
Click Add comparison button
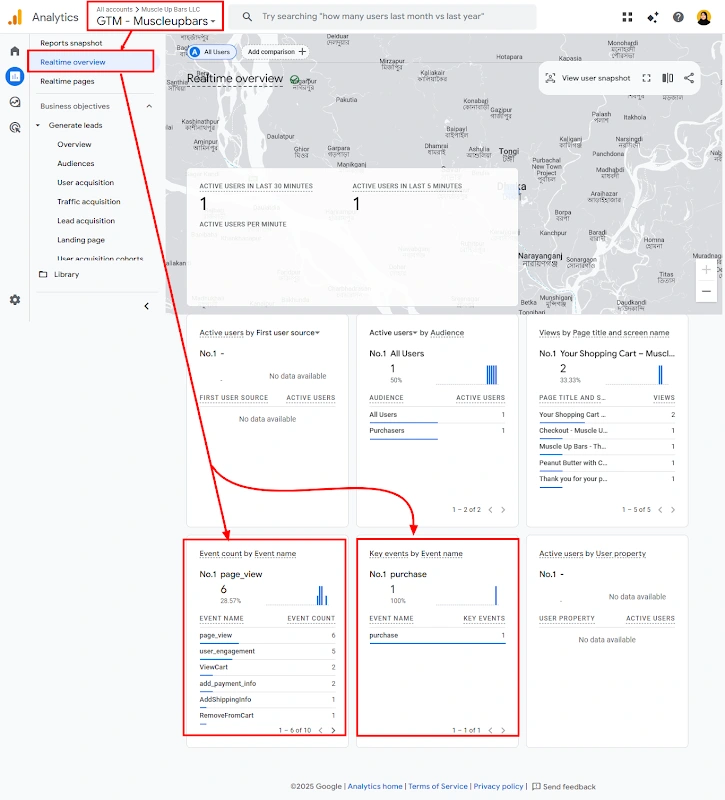[x=276, y=52]
